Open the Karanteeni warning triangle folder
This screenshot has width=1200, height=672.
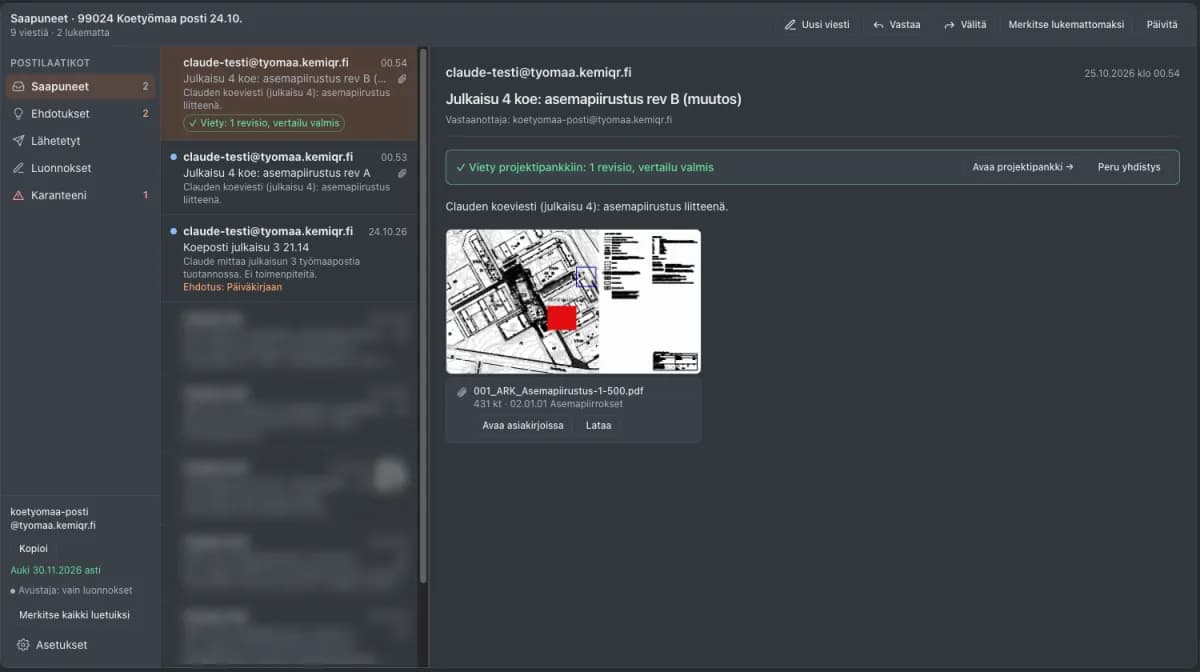pyautogui.click(x=19, y=195)
